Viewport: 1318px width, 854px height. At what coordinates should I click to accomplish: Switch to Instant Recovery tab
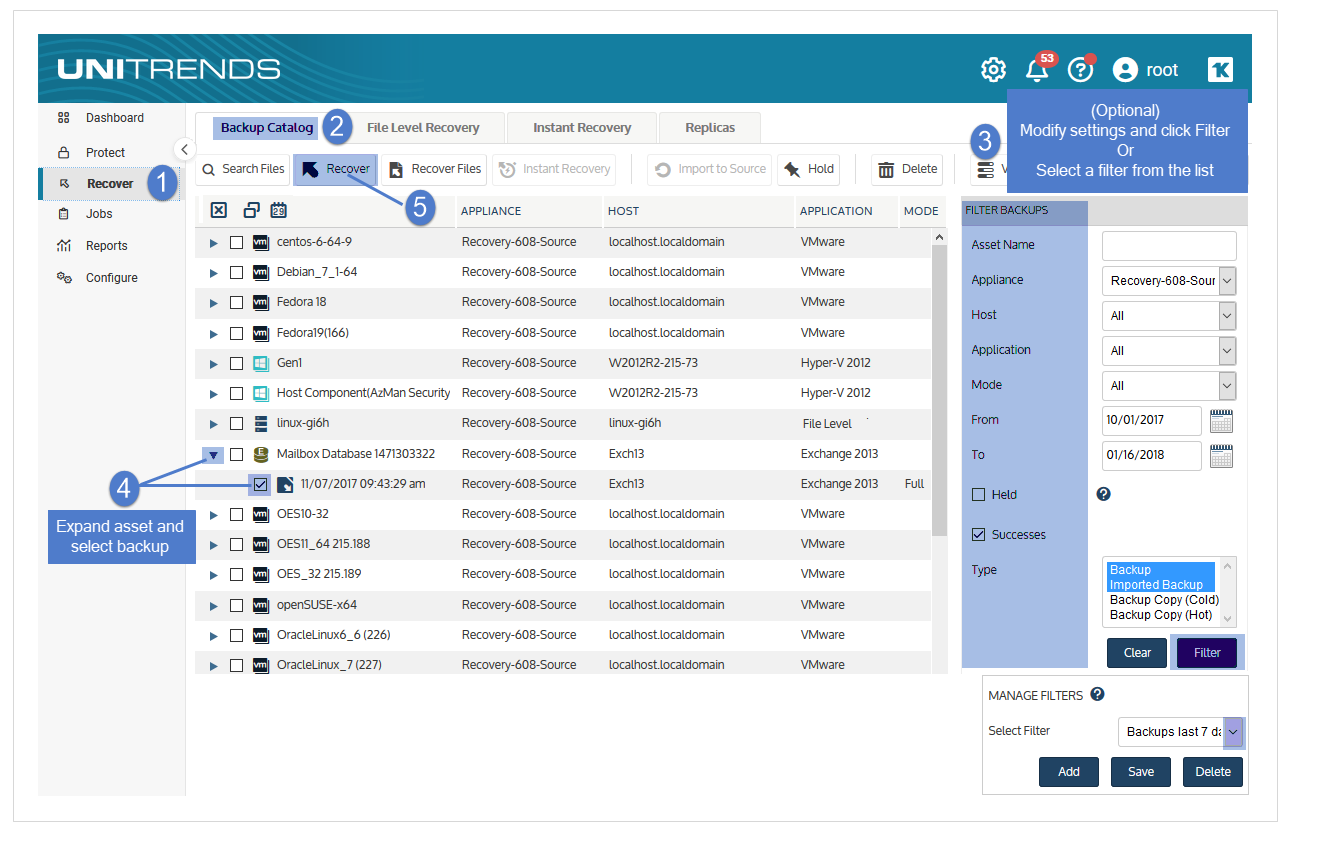(x=582, y=128)
